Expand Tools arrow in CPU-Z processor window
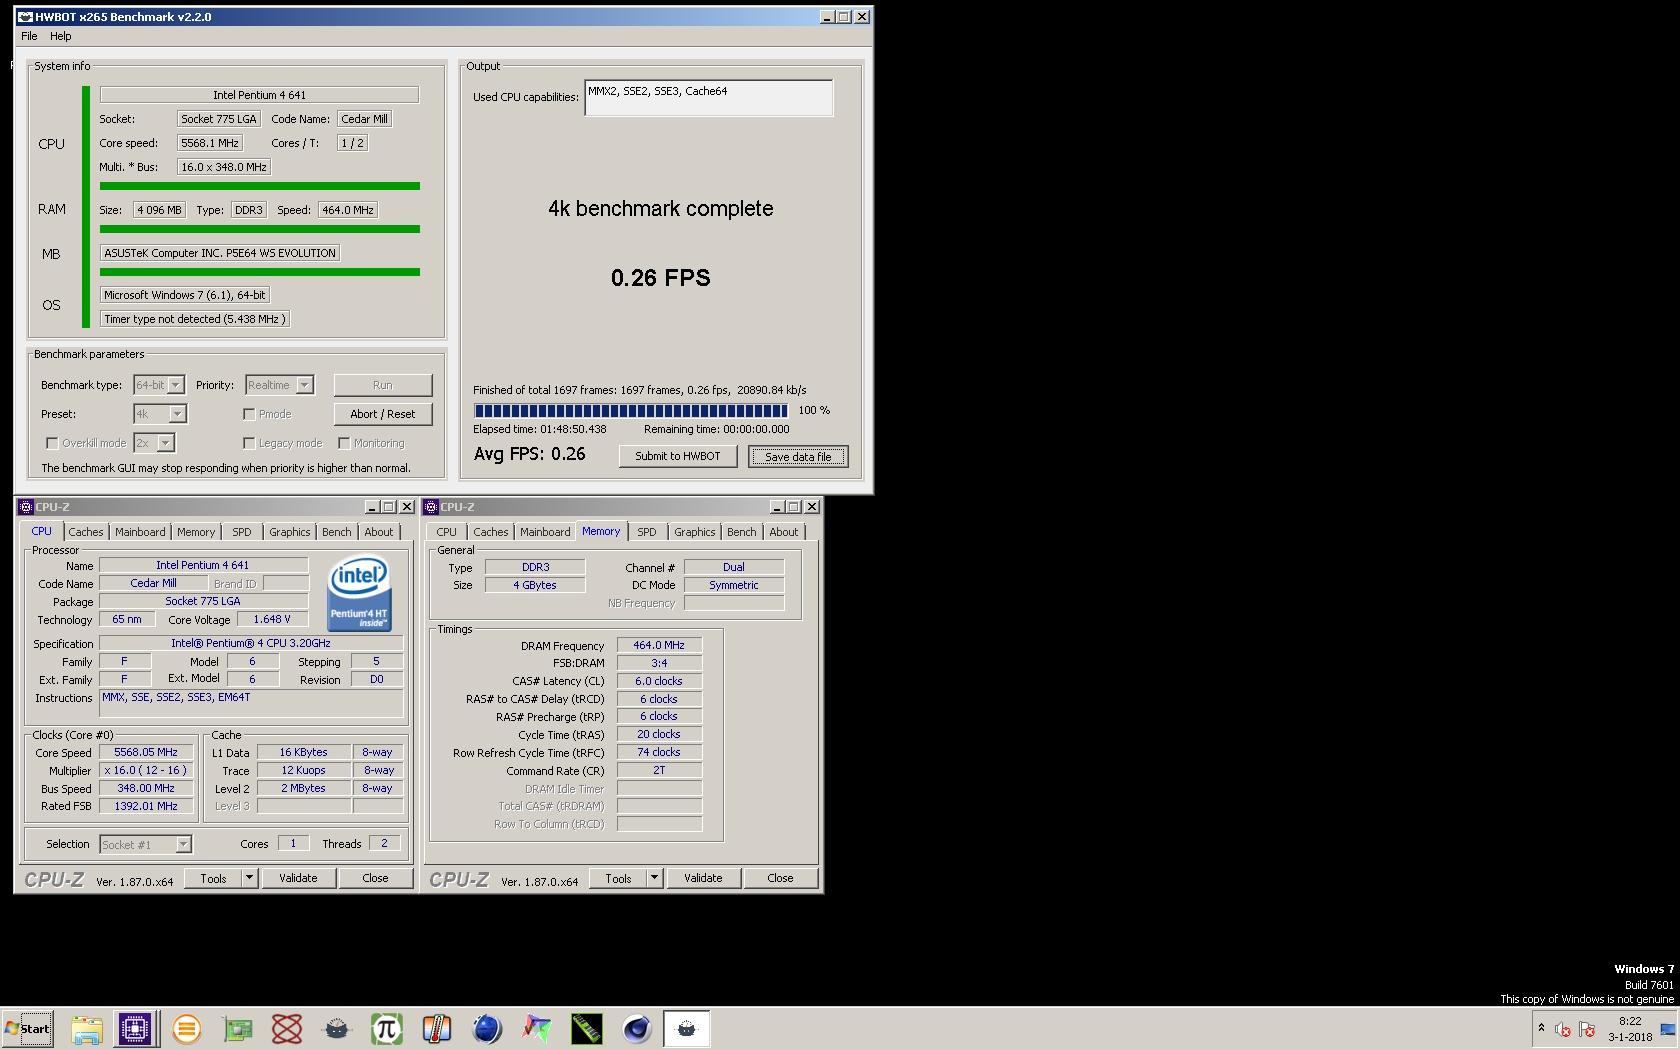This screenshot has height=1050, width=1680. pos(250,878)
